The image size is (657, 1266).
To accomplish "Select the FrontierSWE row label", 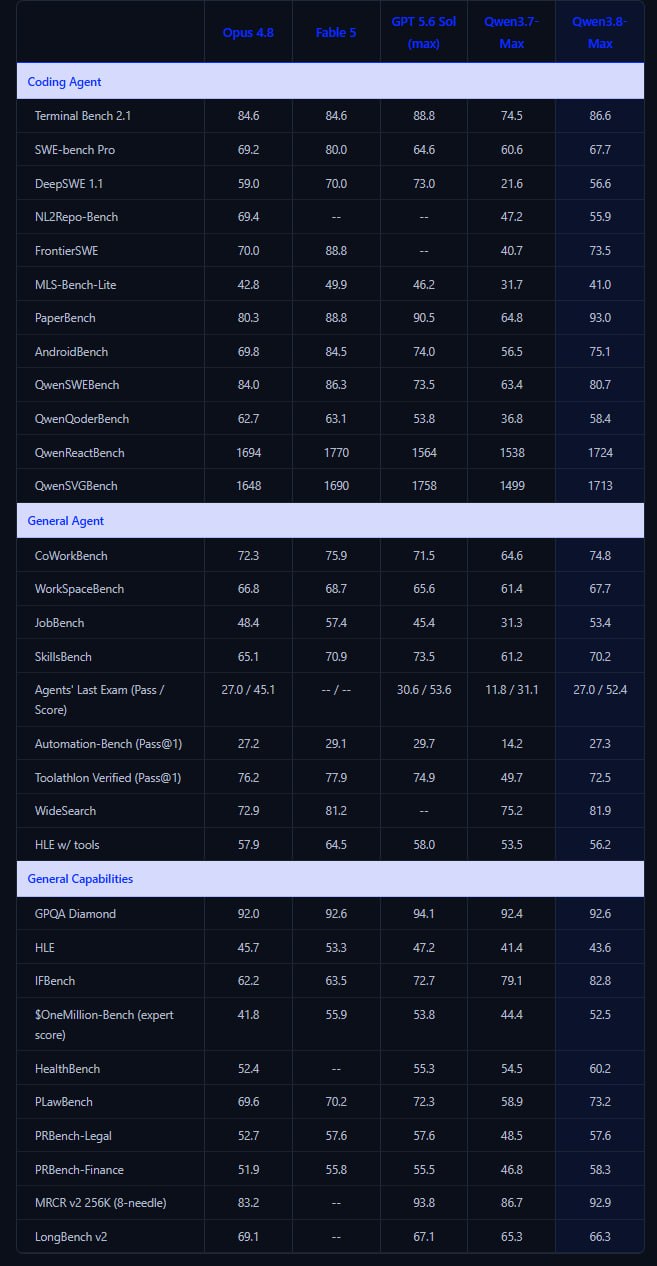I will [x=66, y=251].
